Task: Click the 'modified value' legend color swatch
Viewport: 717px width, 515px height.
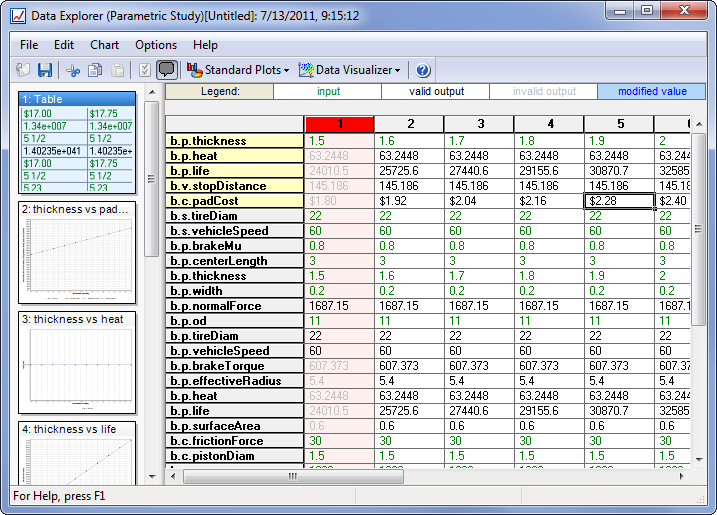Action: [652, 91]
